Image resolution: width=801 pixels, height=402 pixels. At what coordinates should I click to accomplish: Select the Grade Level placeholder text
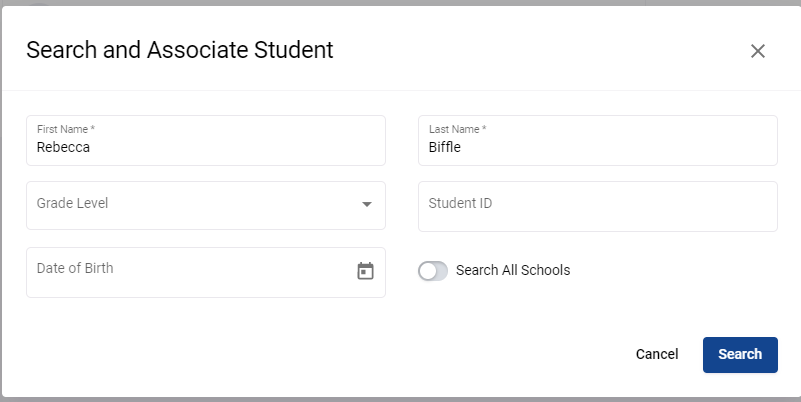pyautogui.click(x=73, y=203)
